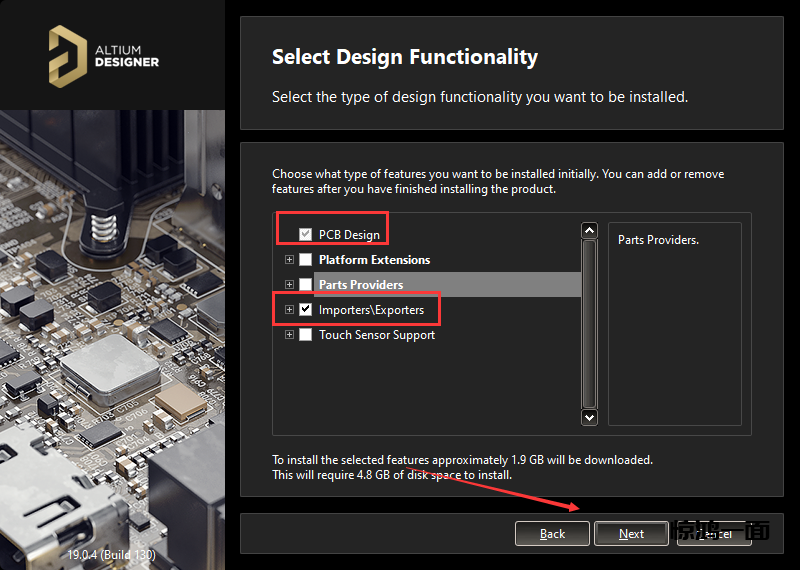This screenshot has height=570, width=800.
Task: Cancel the installation wizard
Action: pyautogui.click(x=714, y=534)
